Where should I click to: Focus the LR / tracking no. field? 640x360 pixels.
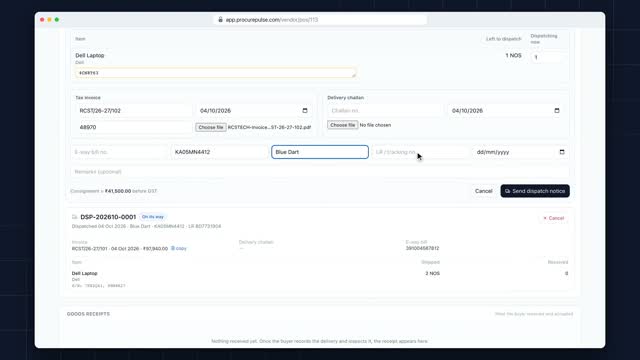(x=420, y=152)
